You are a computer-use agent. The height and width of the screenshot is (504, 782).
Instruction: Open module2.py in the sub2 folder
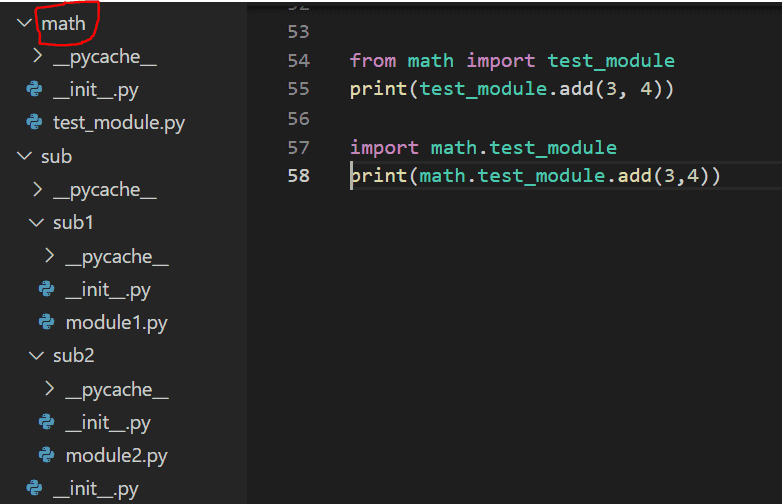coord(116,456)
